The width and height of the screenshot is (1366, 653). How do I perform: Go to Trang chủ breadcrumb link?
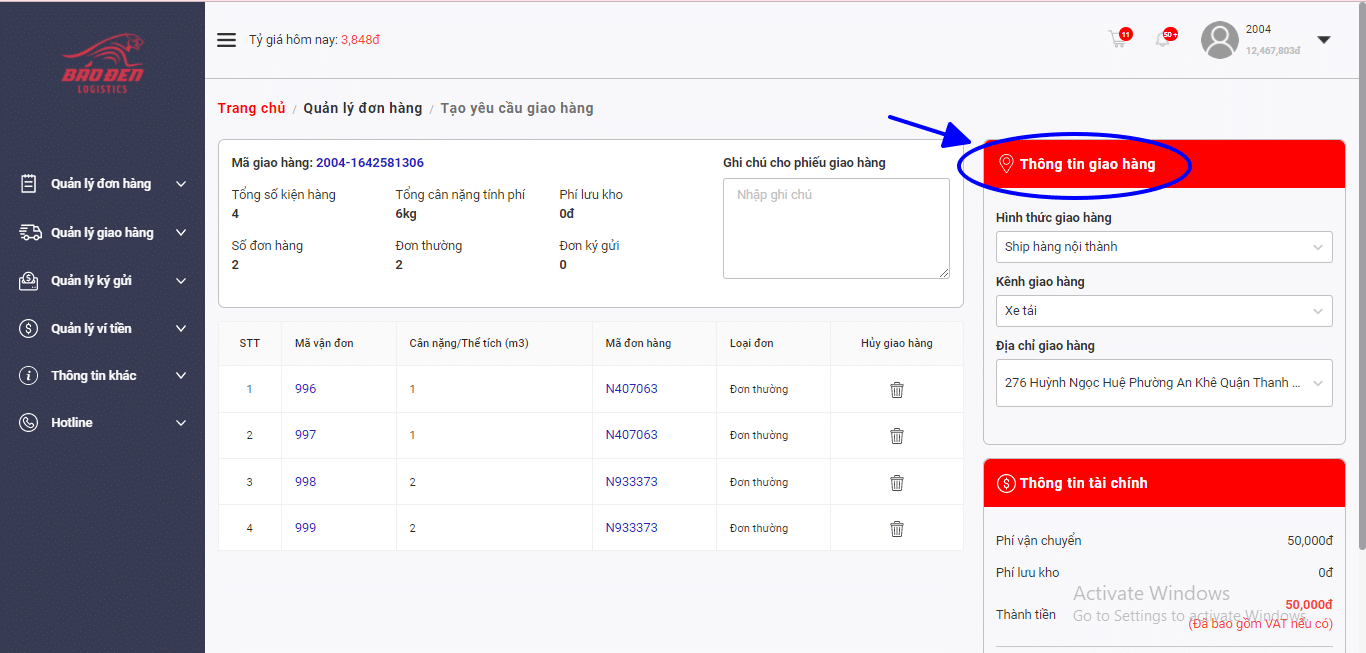251,108
